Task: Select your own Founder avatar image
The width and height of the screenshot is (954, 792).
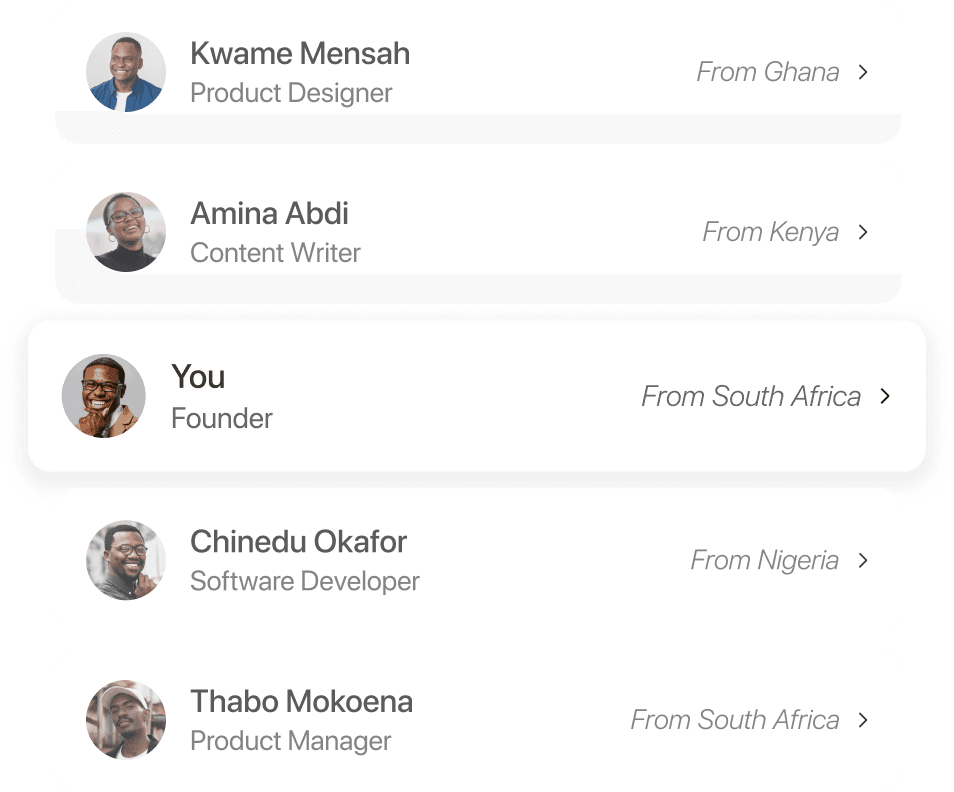Action: pos(103,396)
